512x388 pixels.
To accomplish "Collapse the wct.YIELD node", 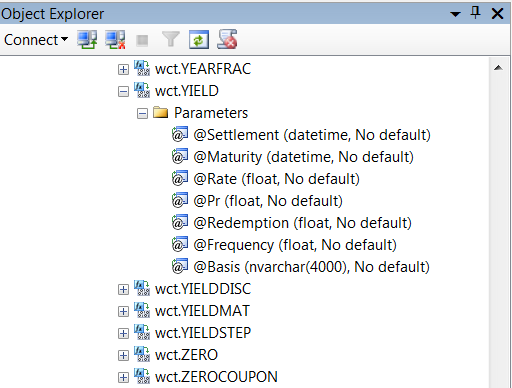I will pos(123,91).
